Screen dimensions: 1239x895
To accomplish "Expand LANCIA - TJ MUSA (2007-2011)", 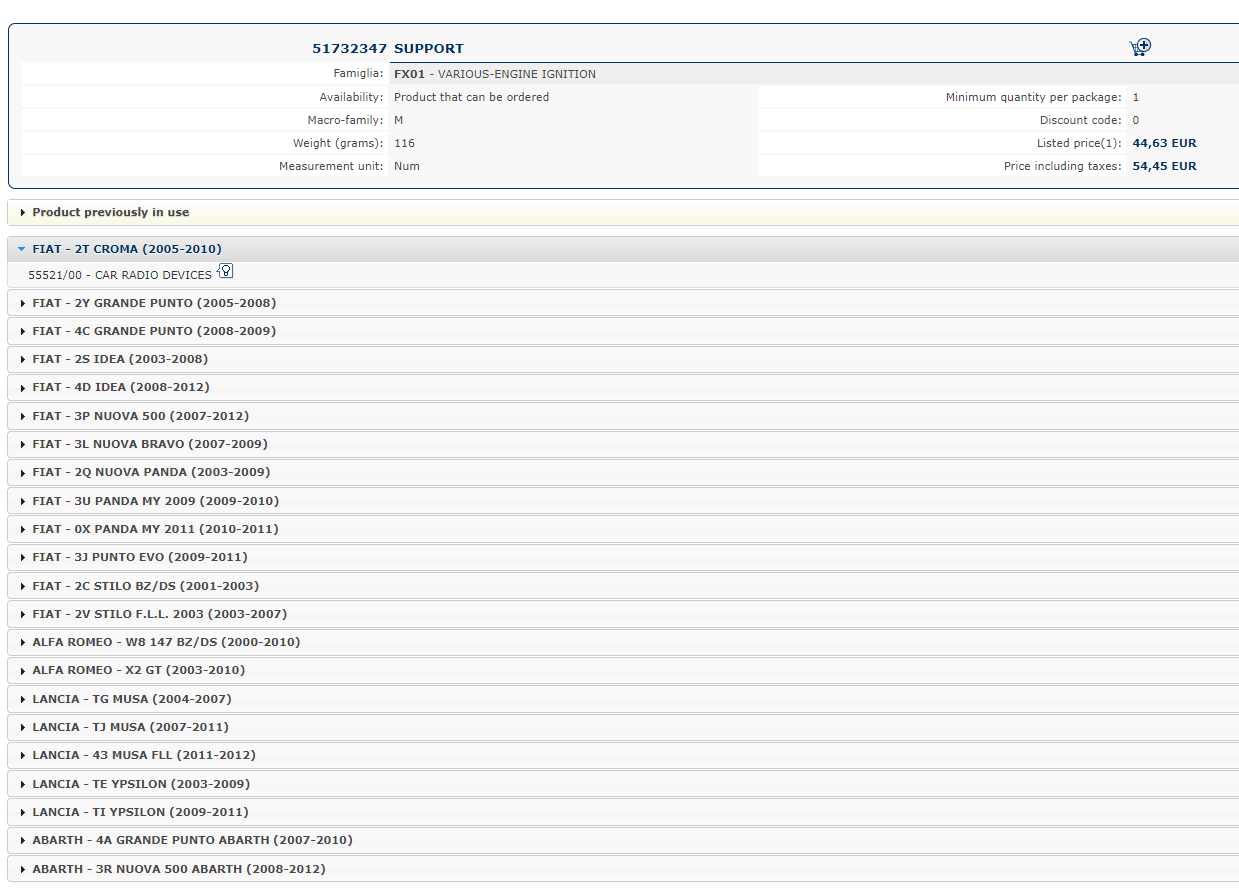I will click(x=623, y=727).
